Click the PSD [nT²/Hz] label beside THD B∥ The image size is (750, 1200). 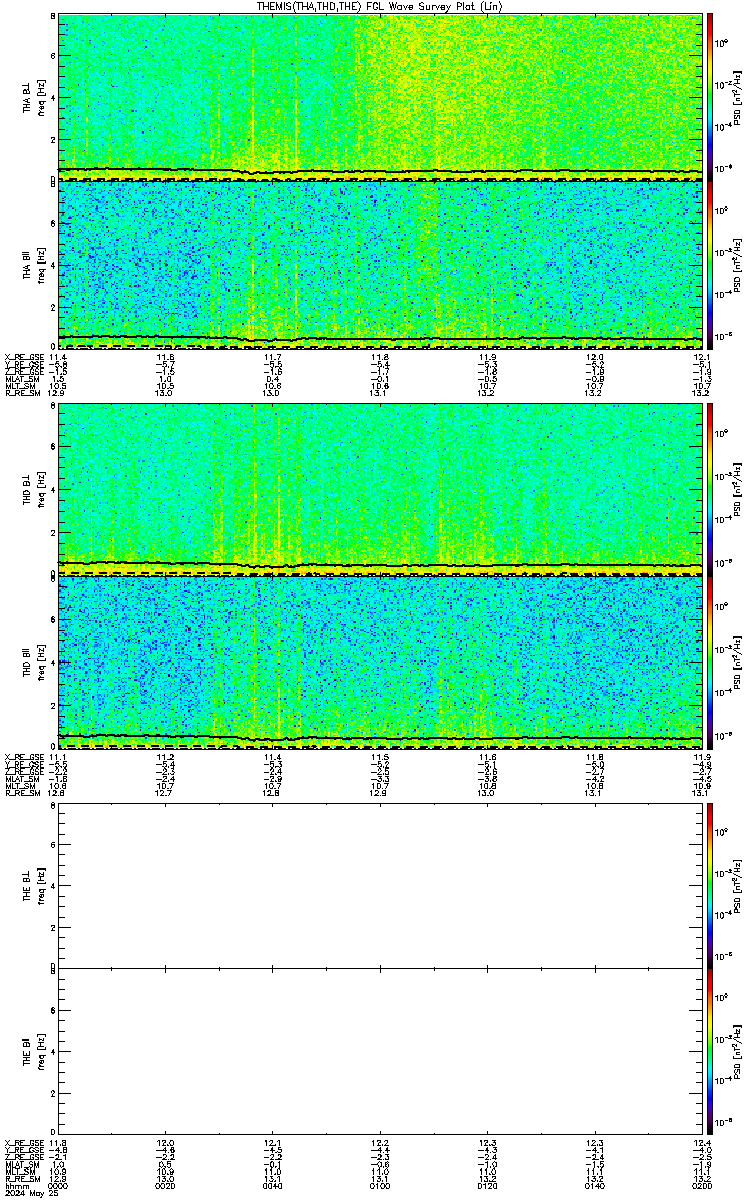point(738,661)
